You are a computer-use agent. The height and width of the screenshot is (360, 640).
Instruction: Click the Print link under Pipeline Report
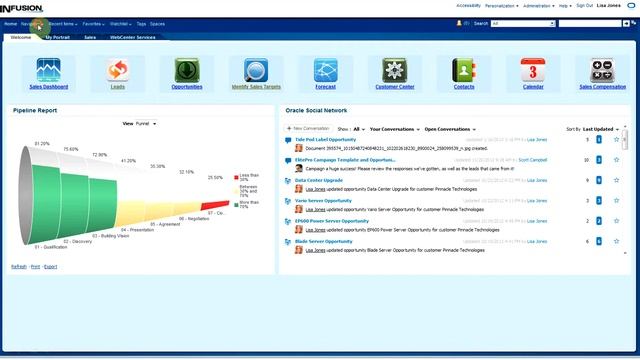click(x=36, y=267)
